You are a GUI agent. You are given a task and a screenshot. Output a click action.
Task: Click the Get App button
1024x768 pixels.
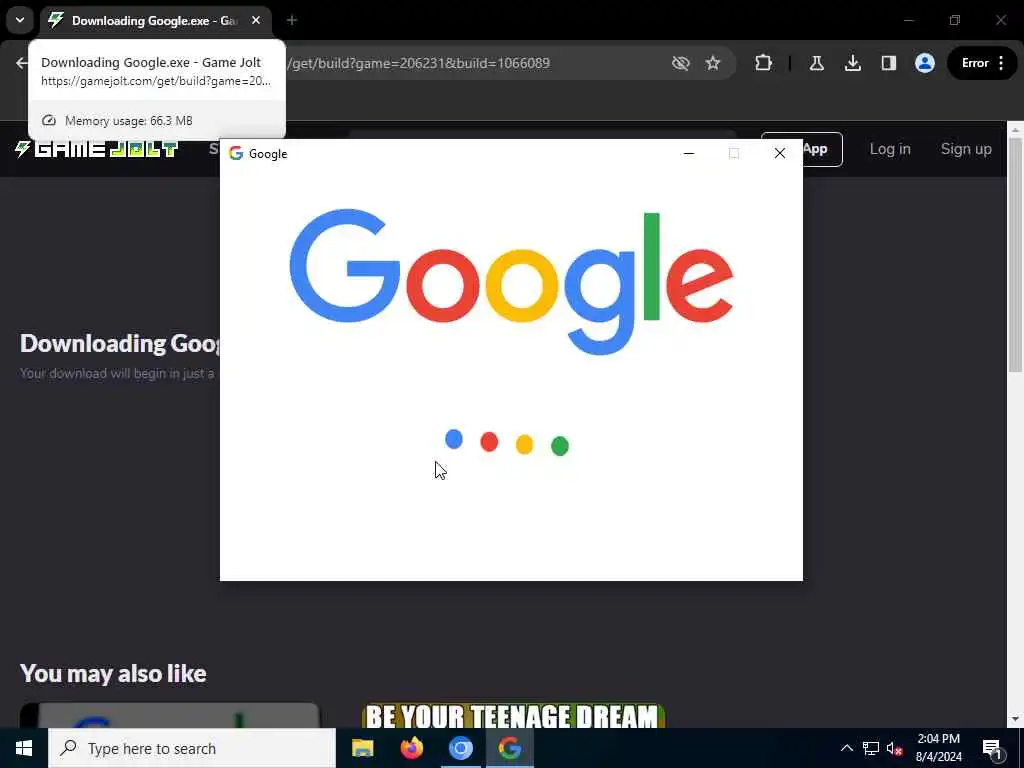click(822, 149)
